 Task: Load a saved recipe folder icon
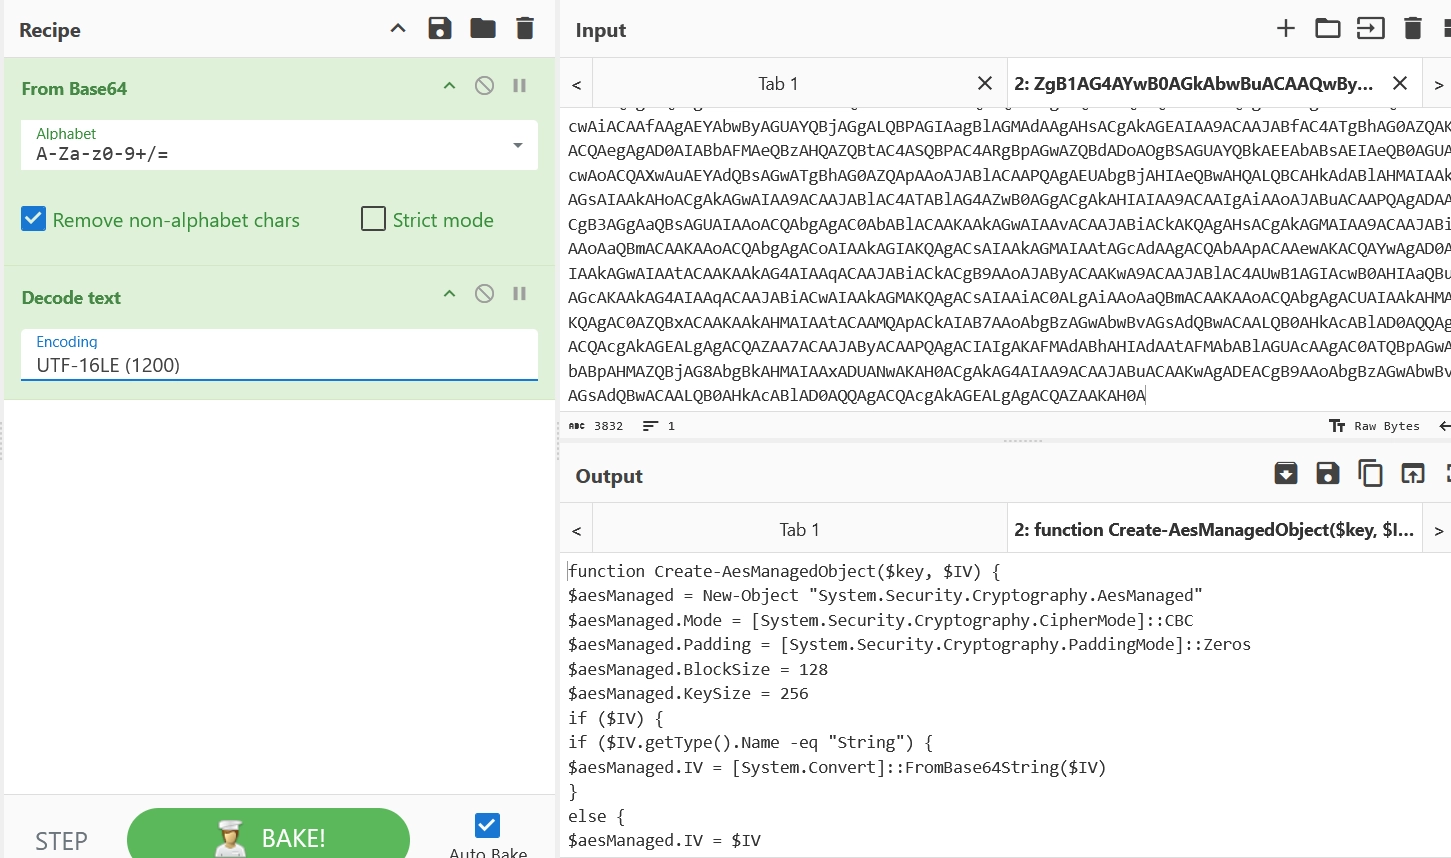(483, 29)
